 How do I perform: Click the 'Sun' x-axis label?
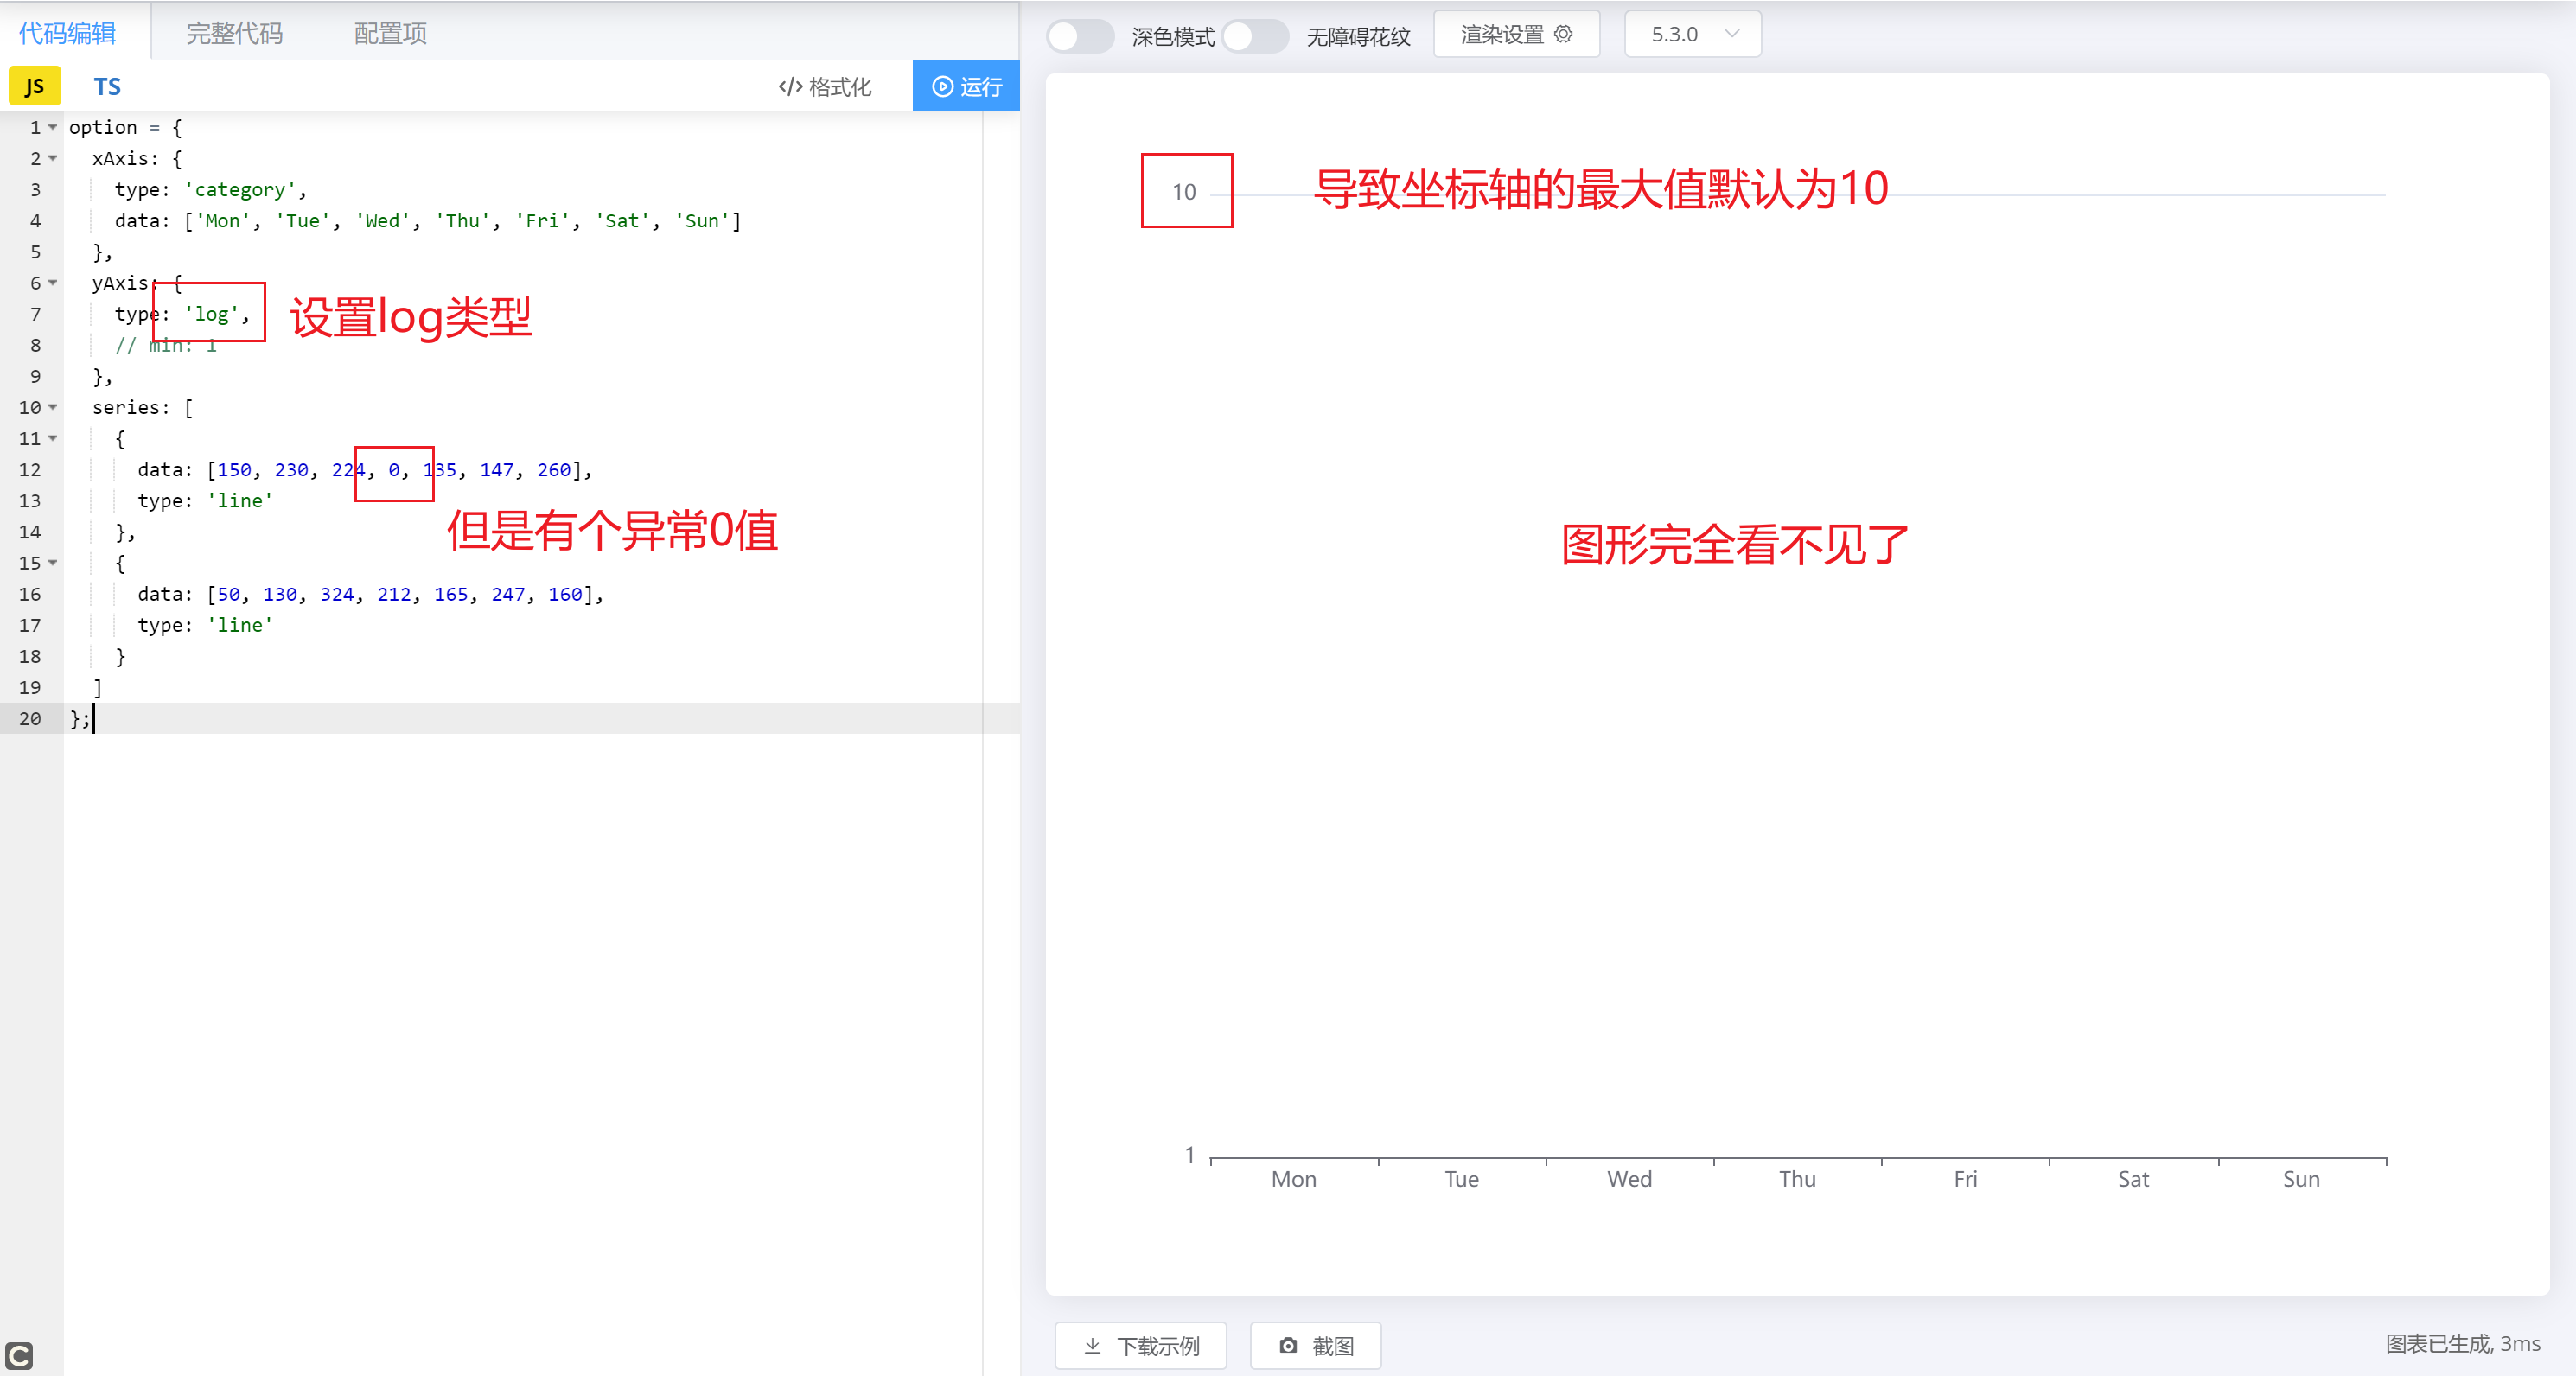click(x=2301, y=1179)
